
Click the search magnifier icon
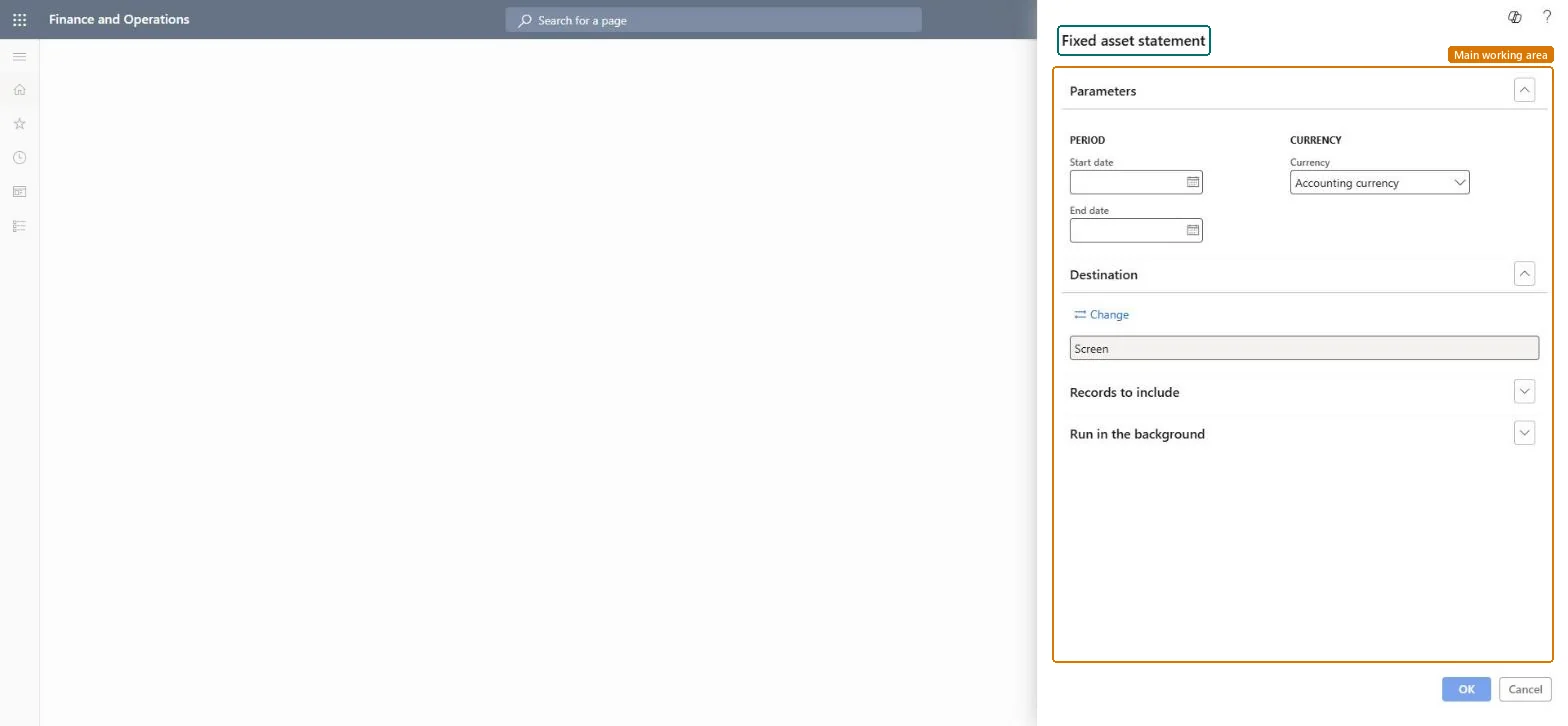point(524,20)
